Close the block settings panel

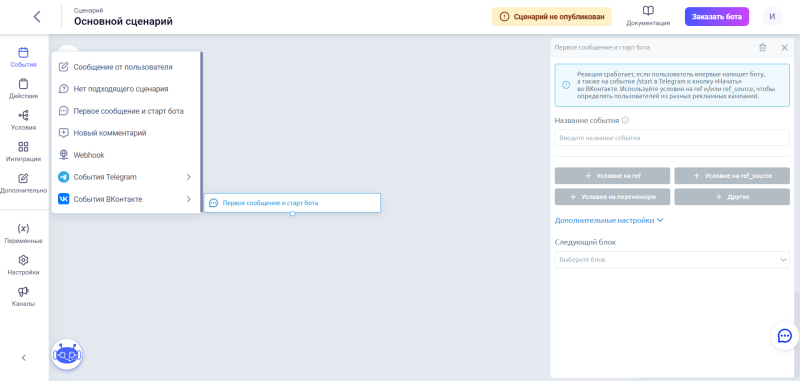pos(785,47)
